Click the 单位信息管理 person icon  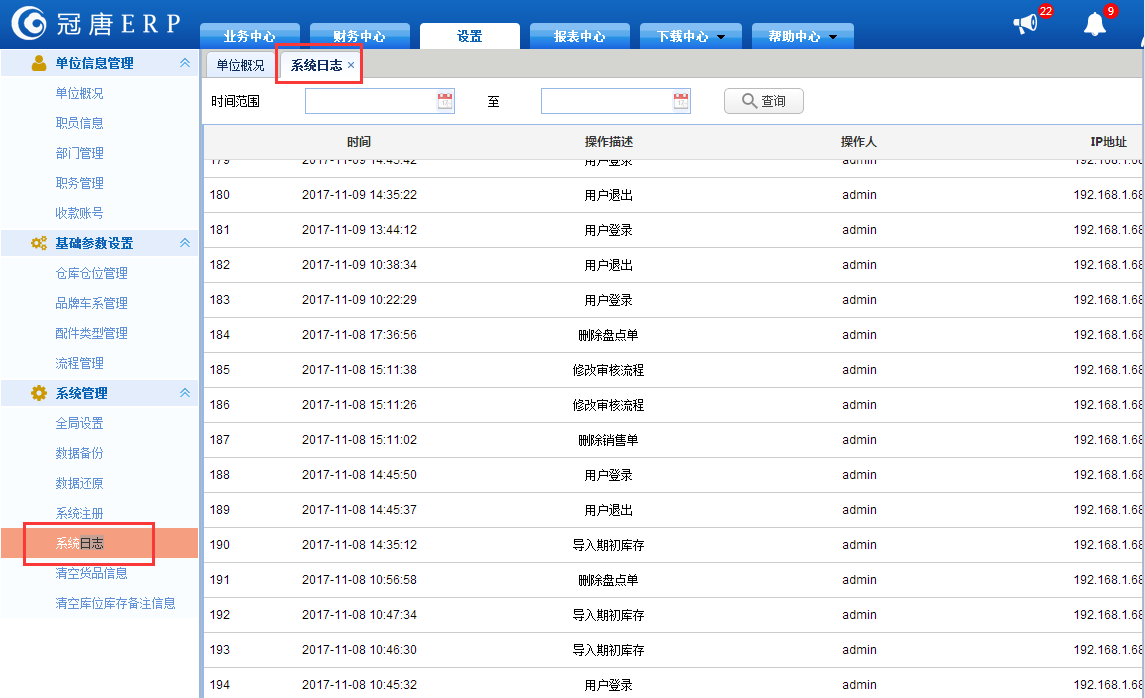pyautogui.click(x=39, y=63)
